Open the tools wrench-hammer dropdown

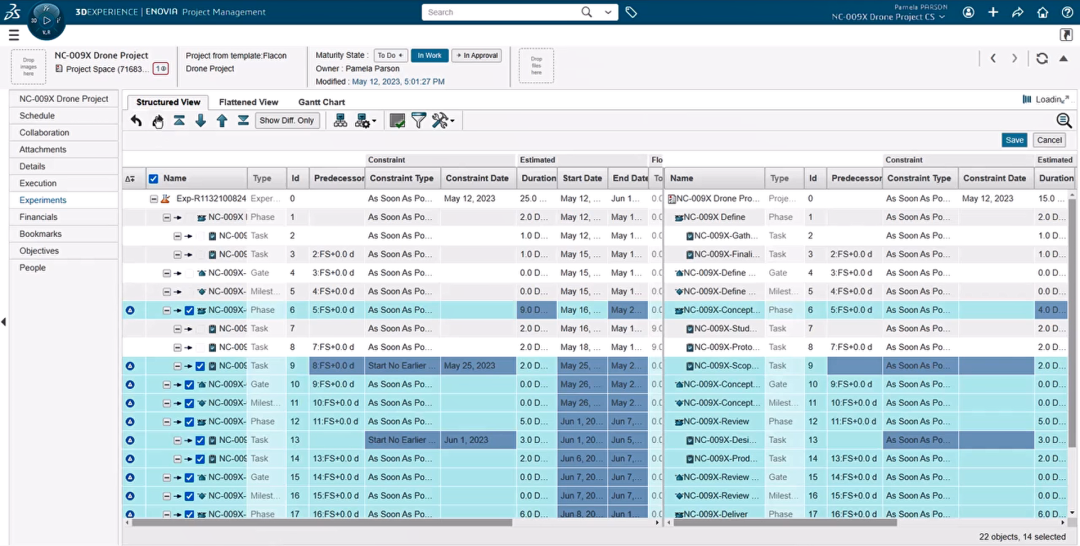442,120
